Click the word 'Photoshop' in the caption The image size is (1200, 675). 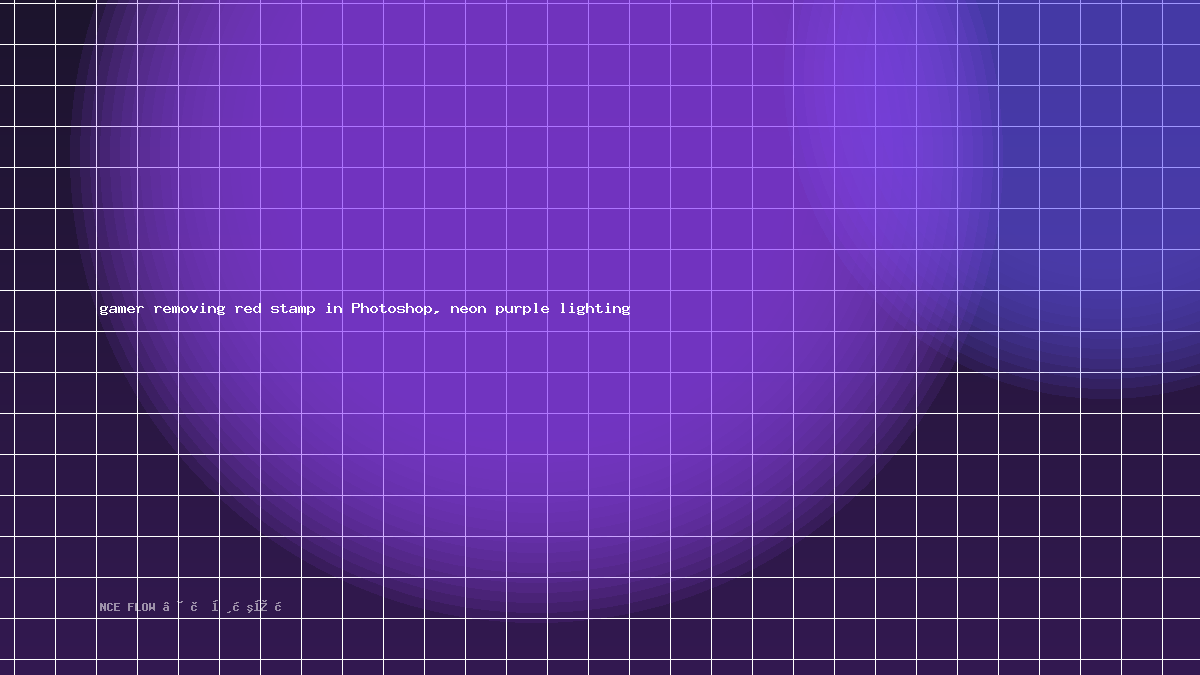393,309
